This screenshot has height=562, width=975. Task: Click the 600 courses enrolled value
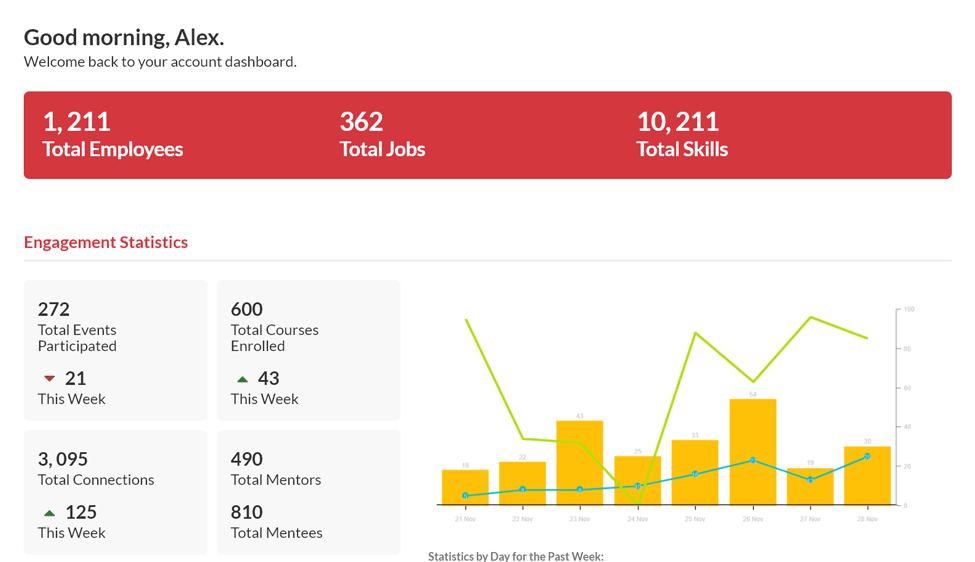click(x=247, y=309)
